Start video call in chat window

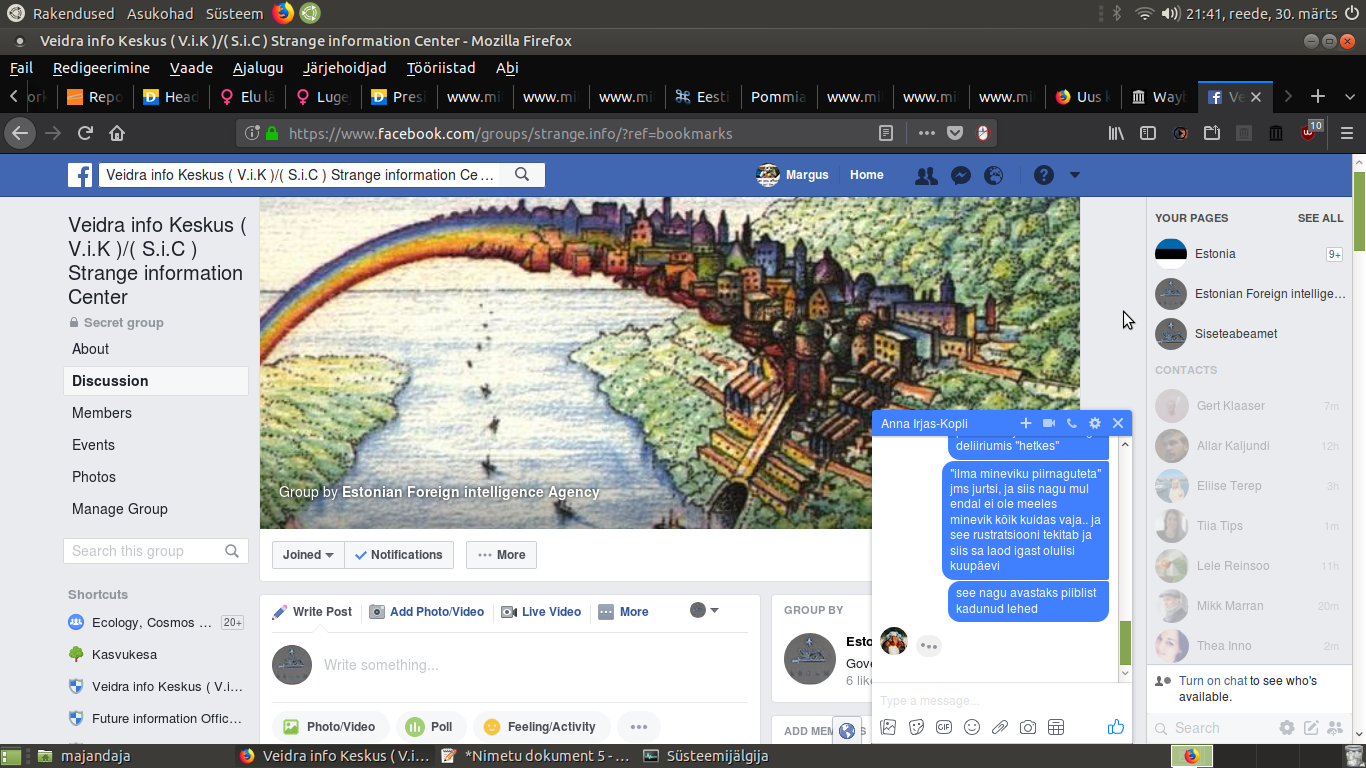pyautogui.click(x=1049, y=423)
